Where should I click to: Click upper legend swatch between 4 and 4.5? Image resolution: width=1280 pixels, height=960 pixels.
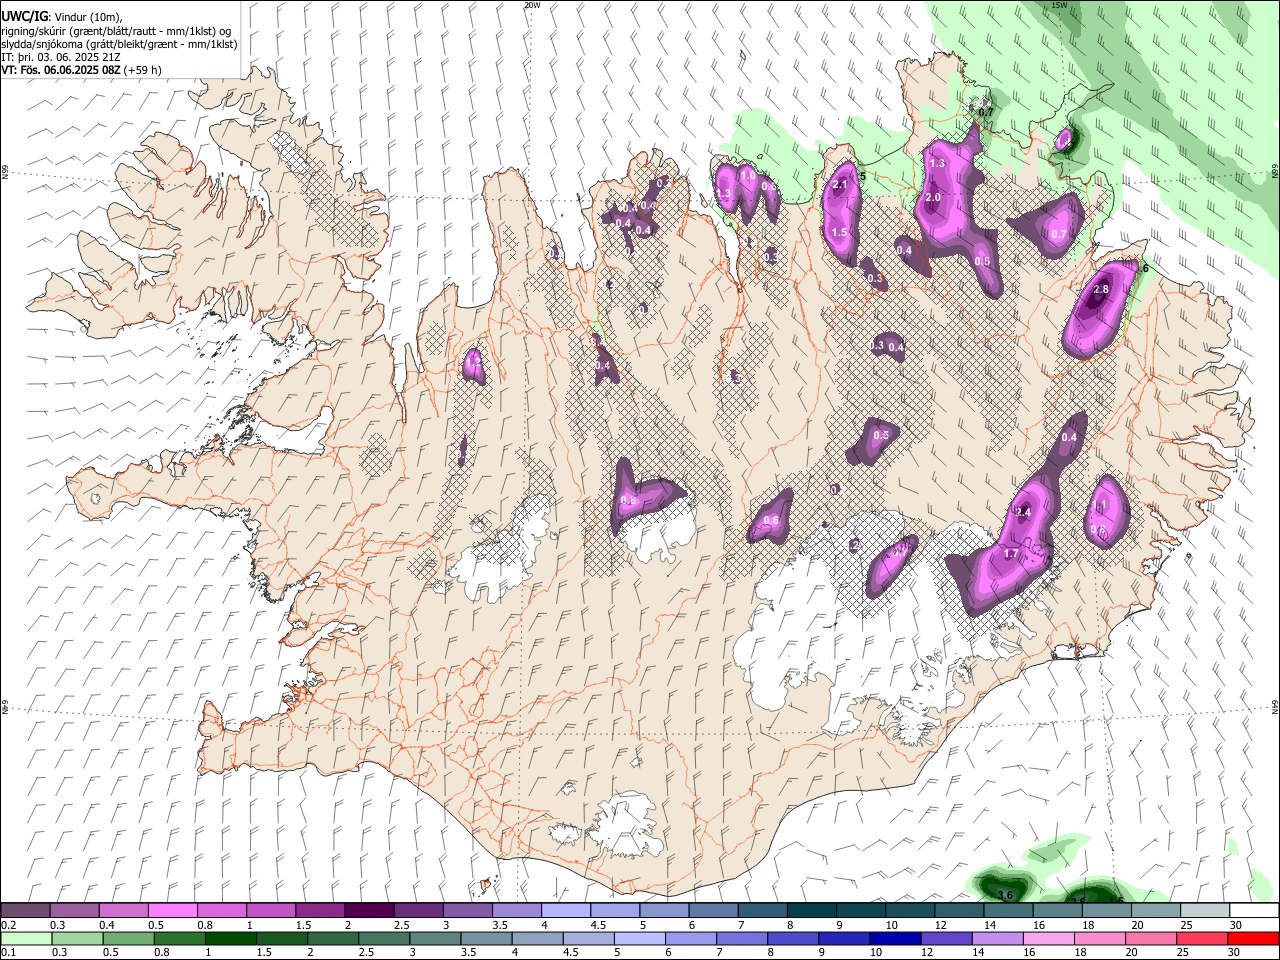(565, 911)
